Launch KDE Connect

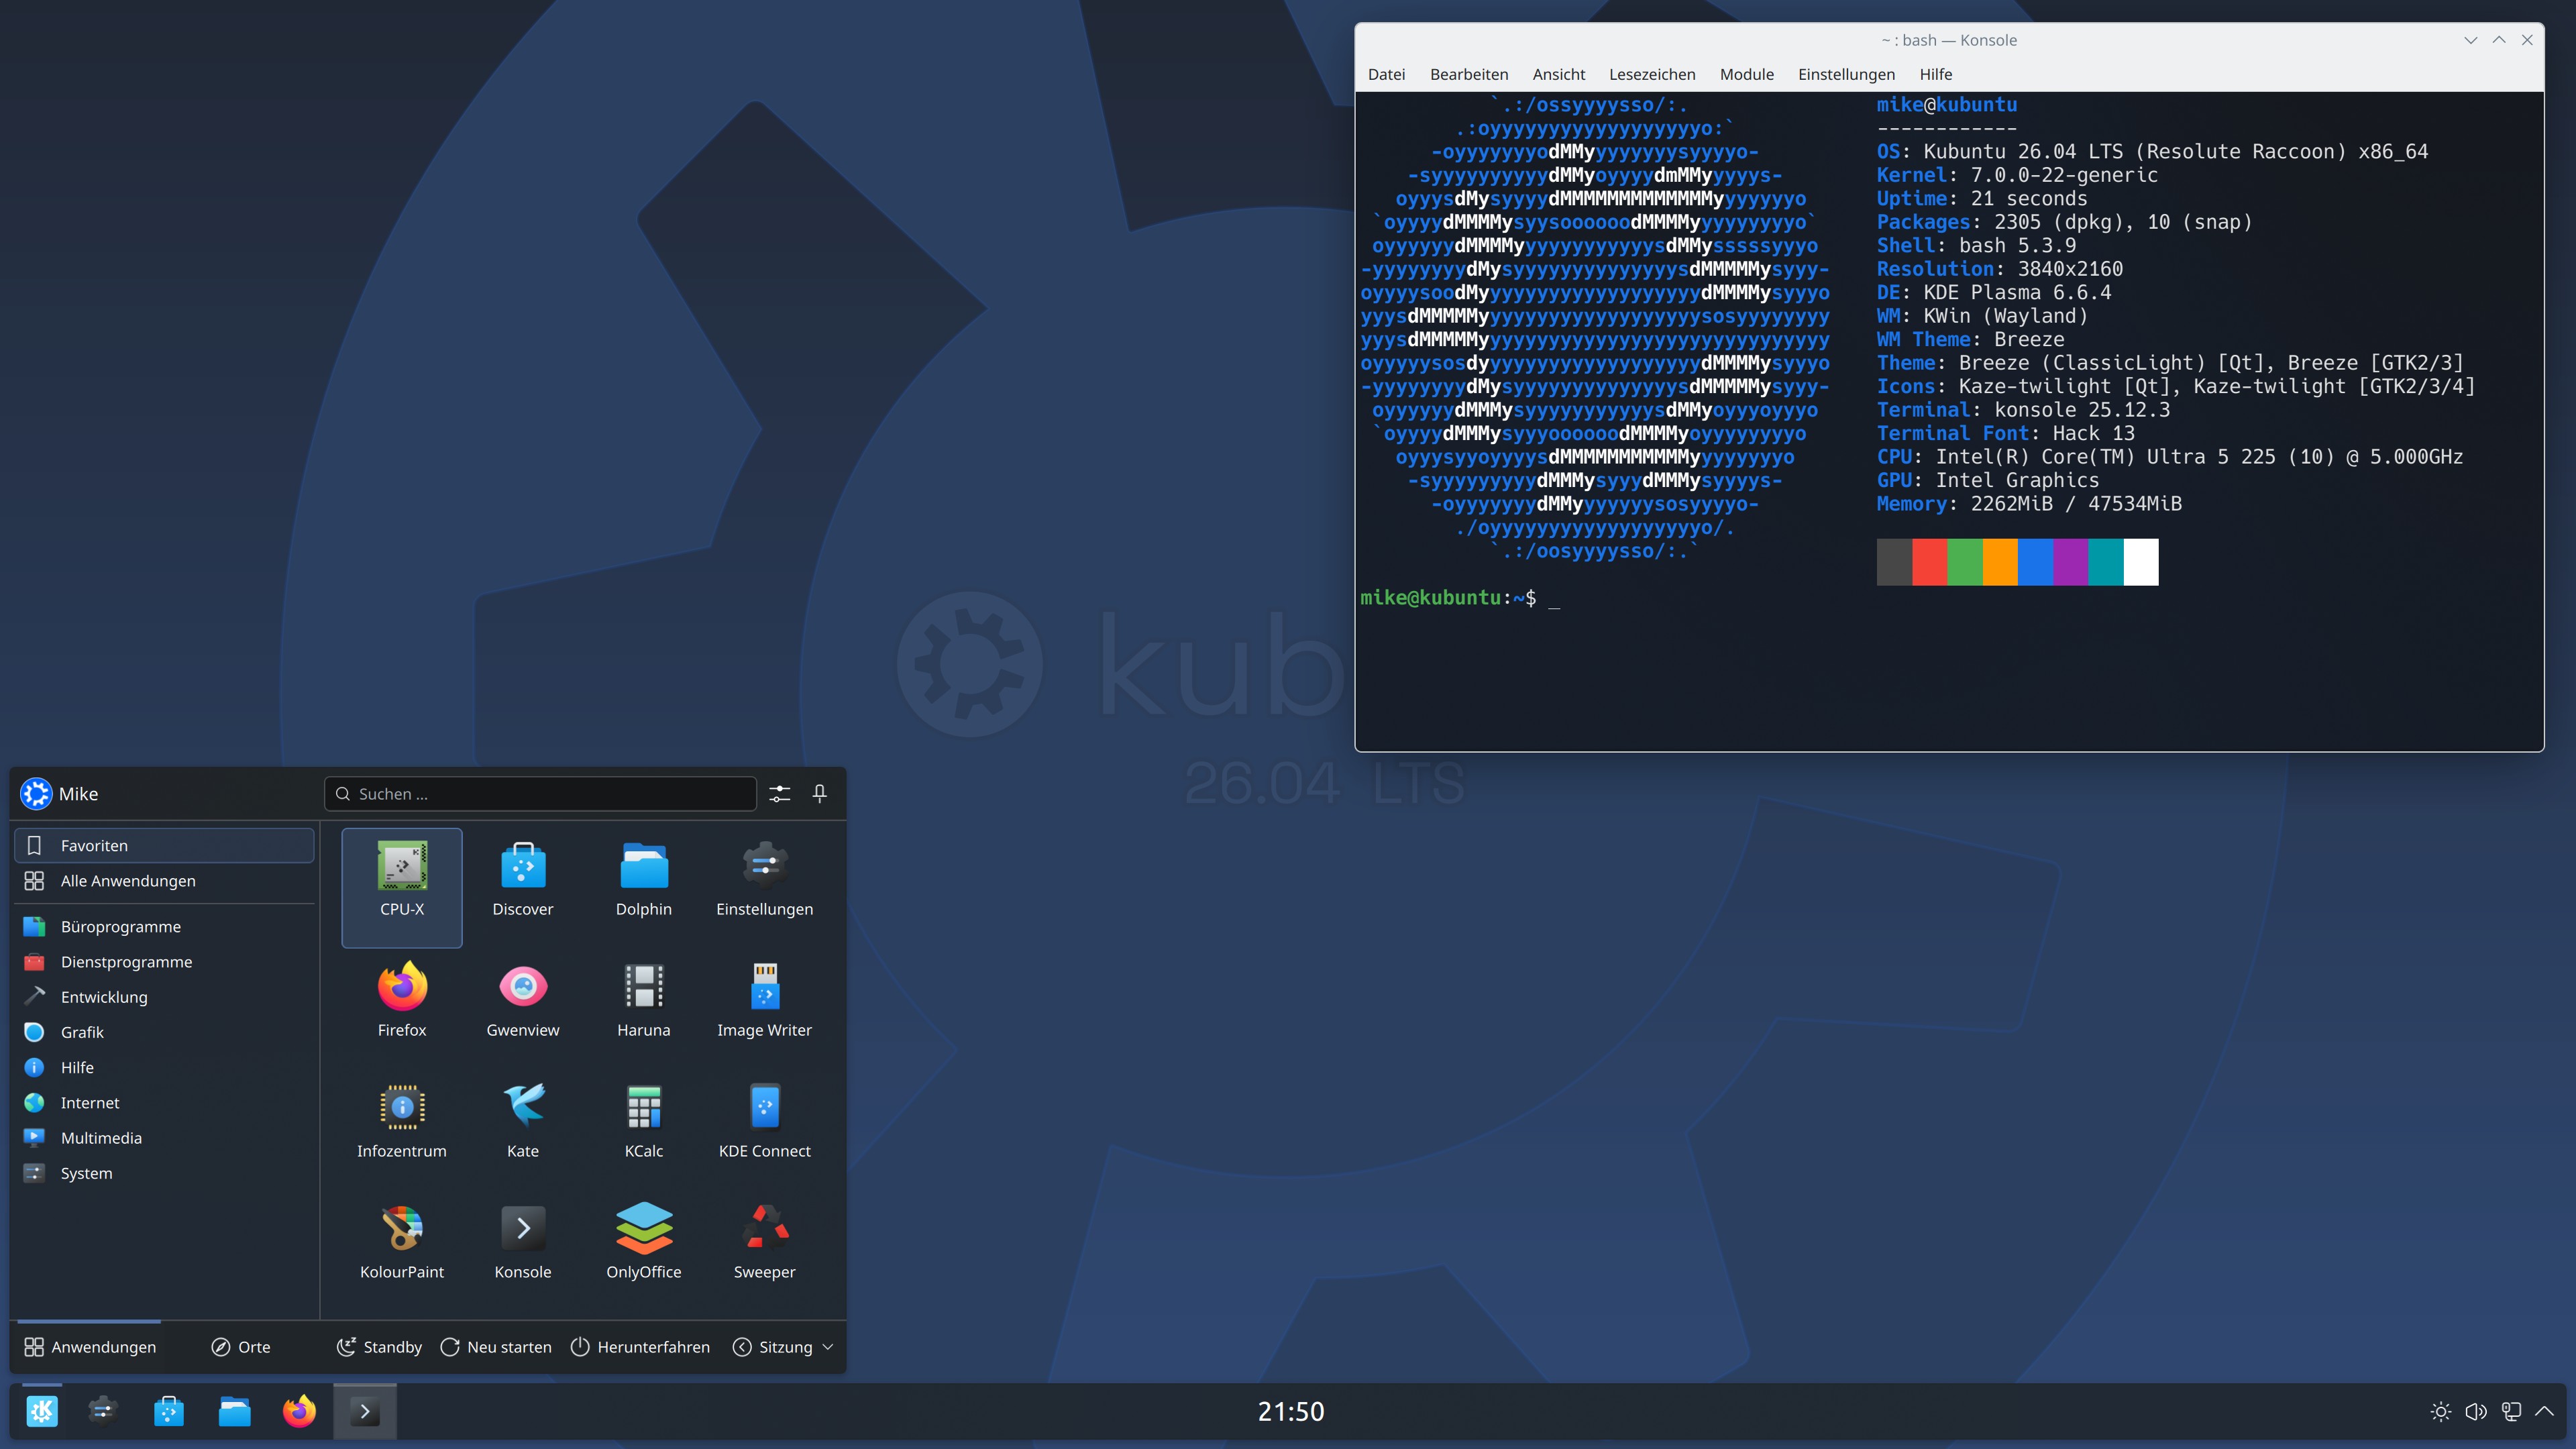point(765,1129)
